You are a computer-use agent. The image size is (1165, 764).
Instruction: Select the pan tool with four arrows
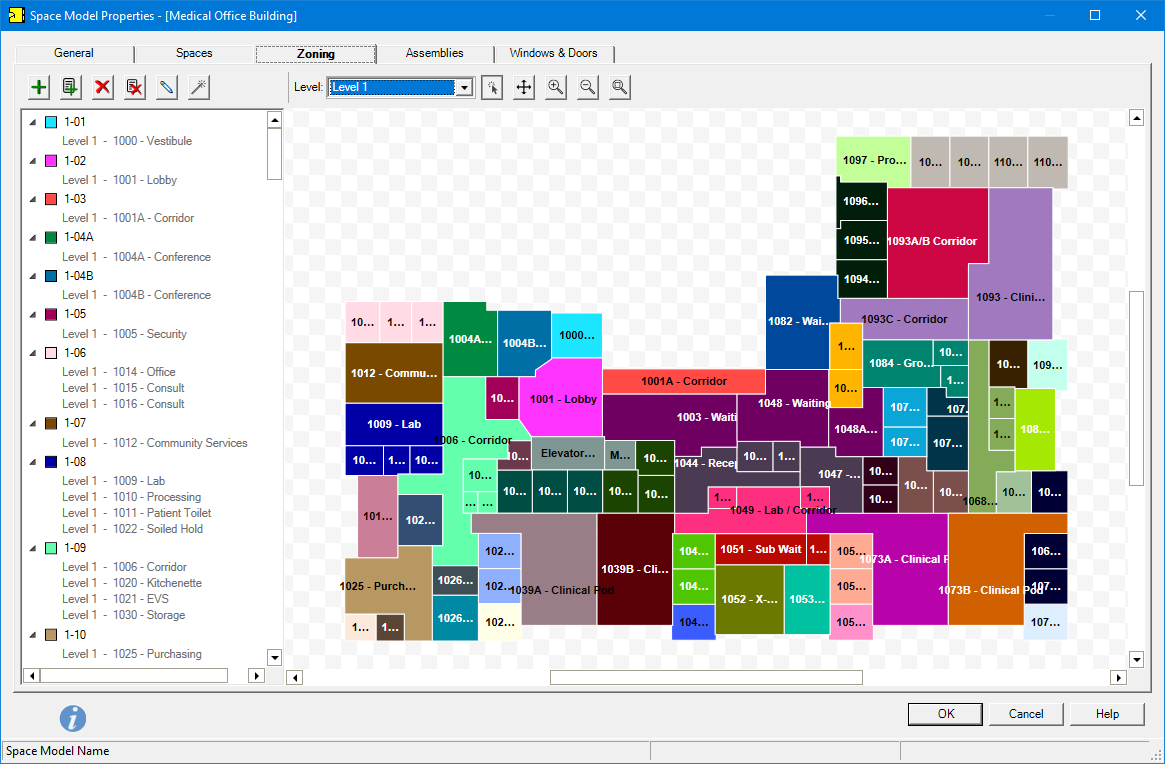(x=524, y=87)
